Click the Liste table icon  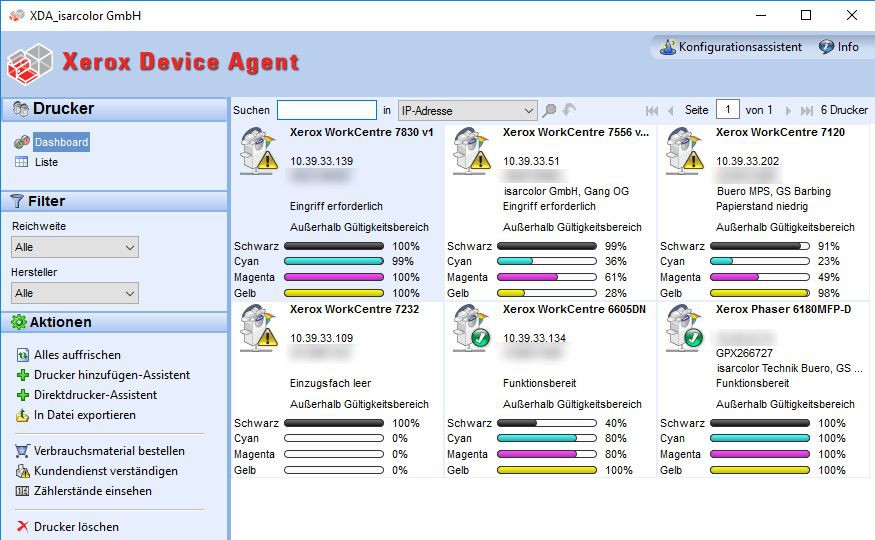(22, 162)
